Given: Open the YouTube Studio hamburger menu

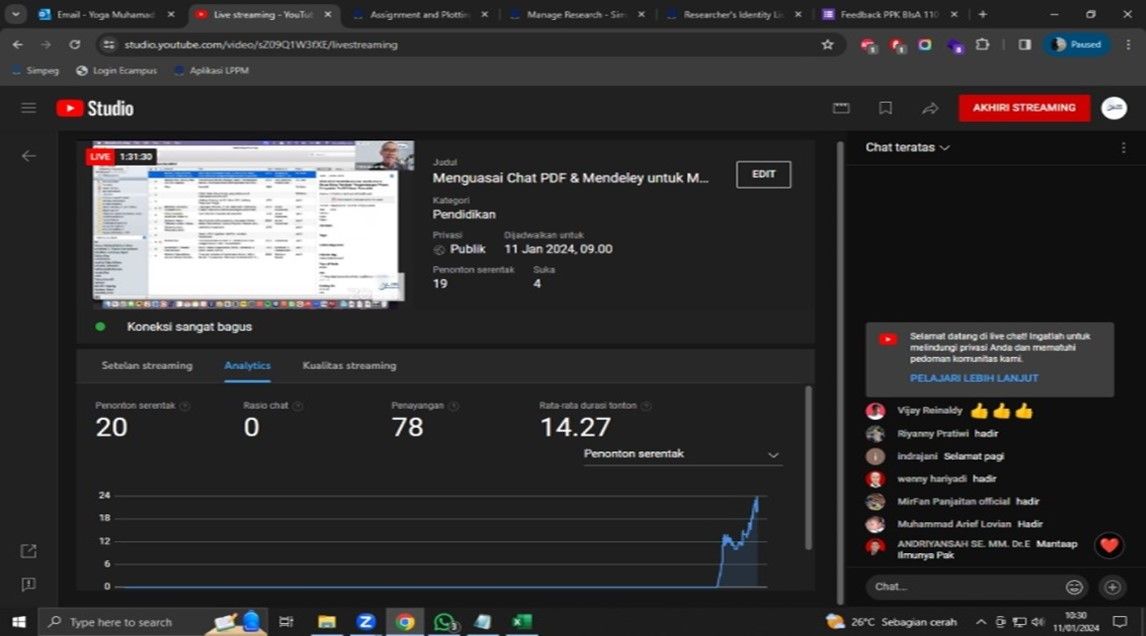Looking at the screenshot, I should (28, 108).
